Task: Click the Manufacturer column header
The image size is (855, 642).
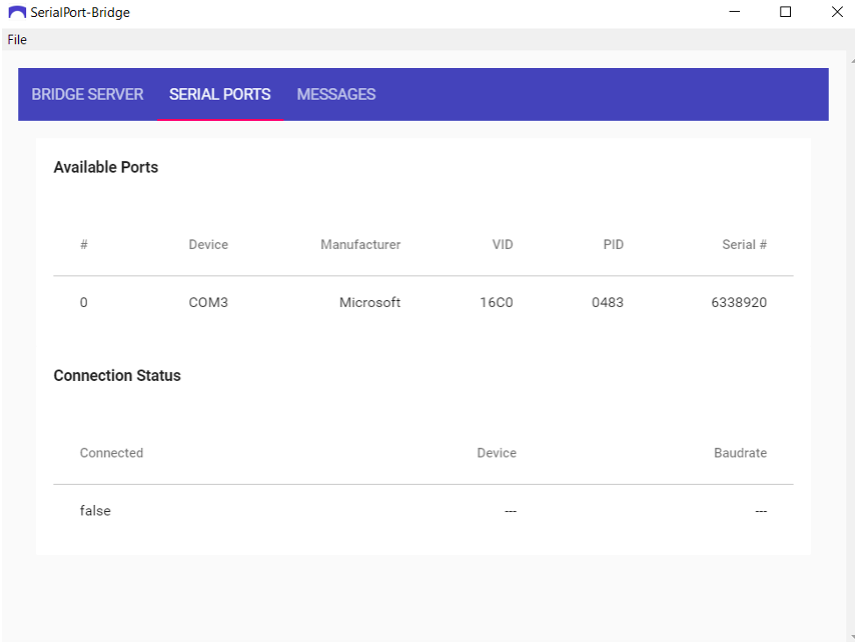Action: point(360,245)
